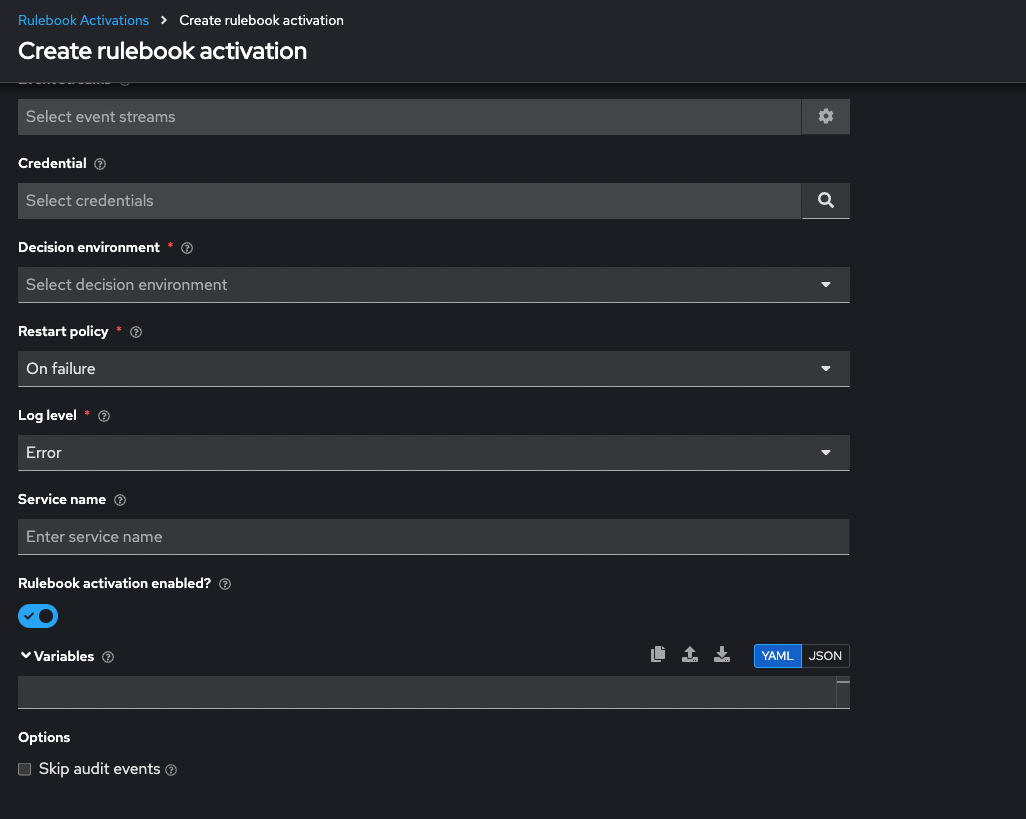
Task: Switch variables editor to YAML
Action: pyautogui.click(x=777, y=656)
